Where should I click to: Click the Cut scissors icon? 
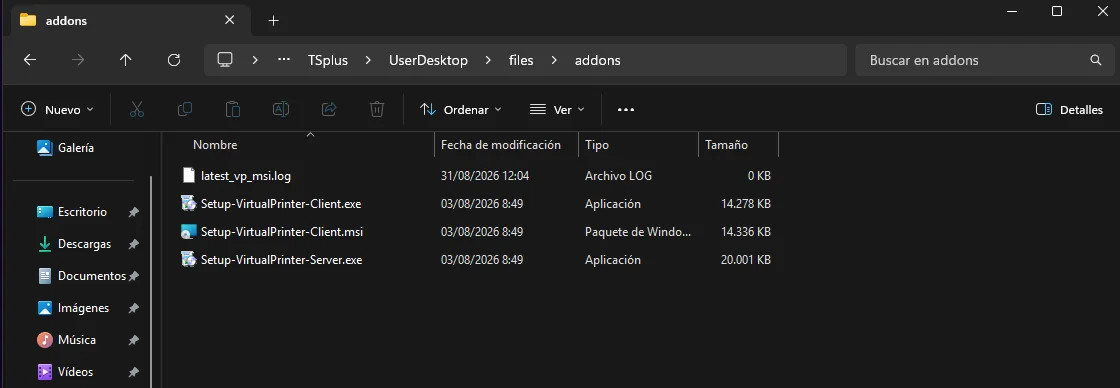click(136, 109)
